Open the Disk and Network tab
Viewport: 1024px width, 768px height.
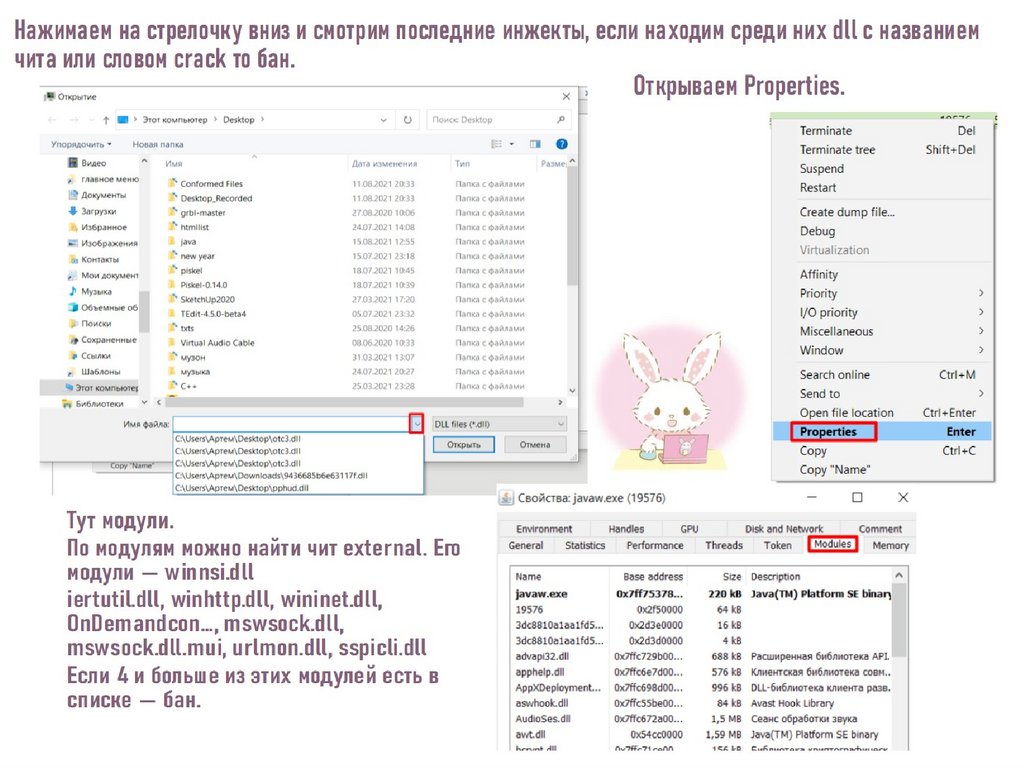784,529
